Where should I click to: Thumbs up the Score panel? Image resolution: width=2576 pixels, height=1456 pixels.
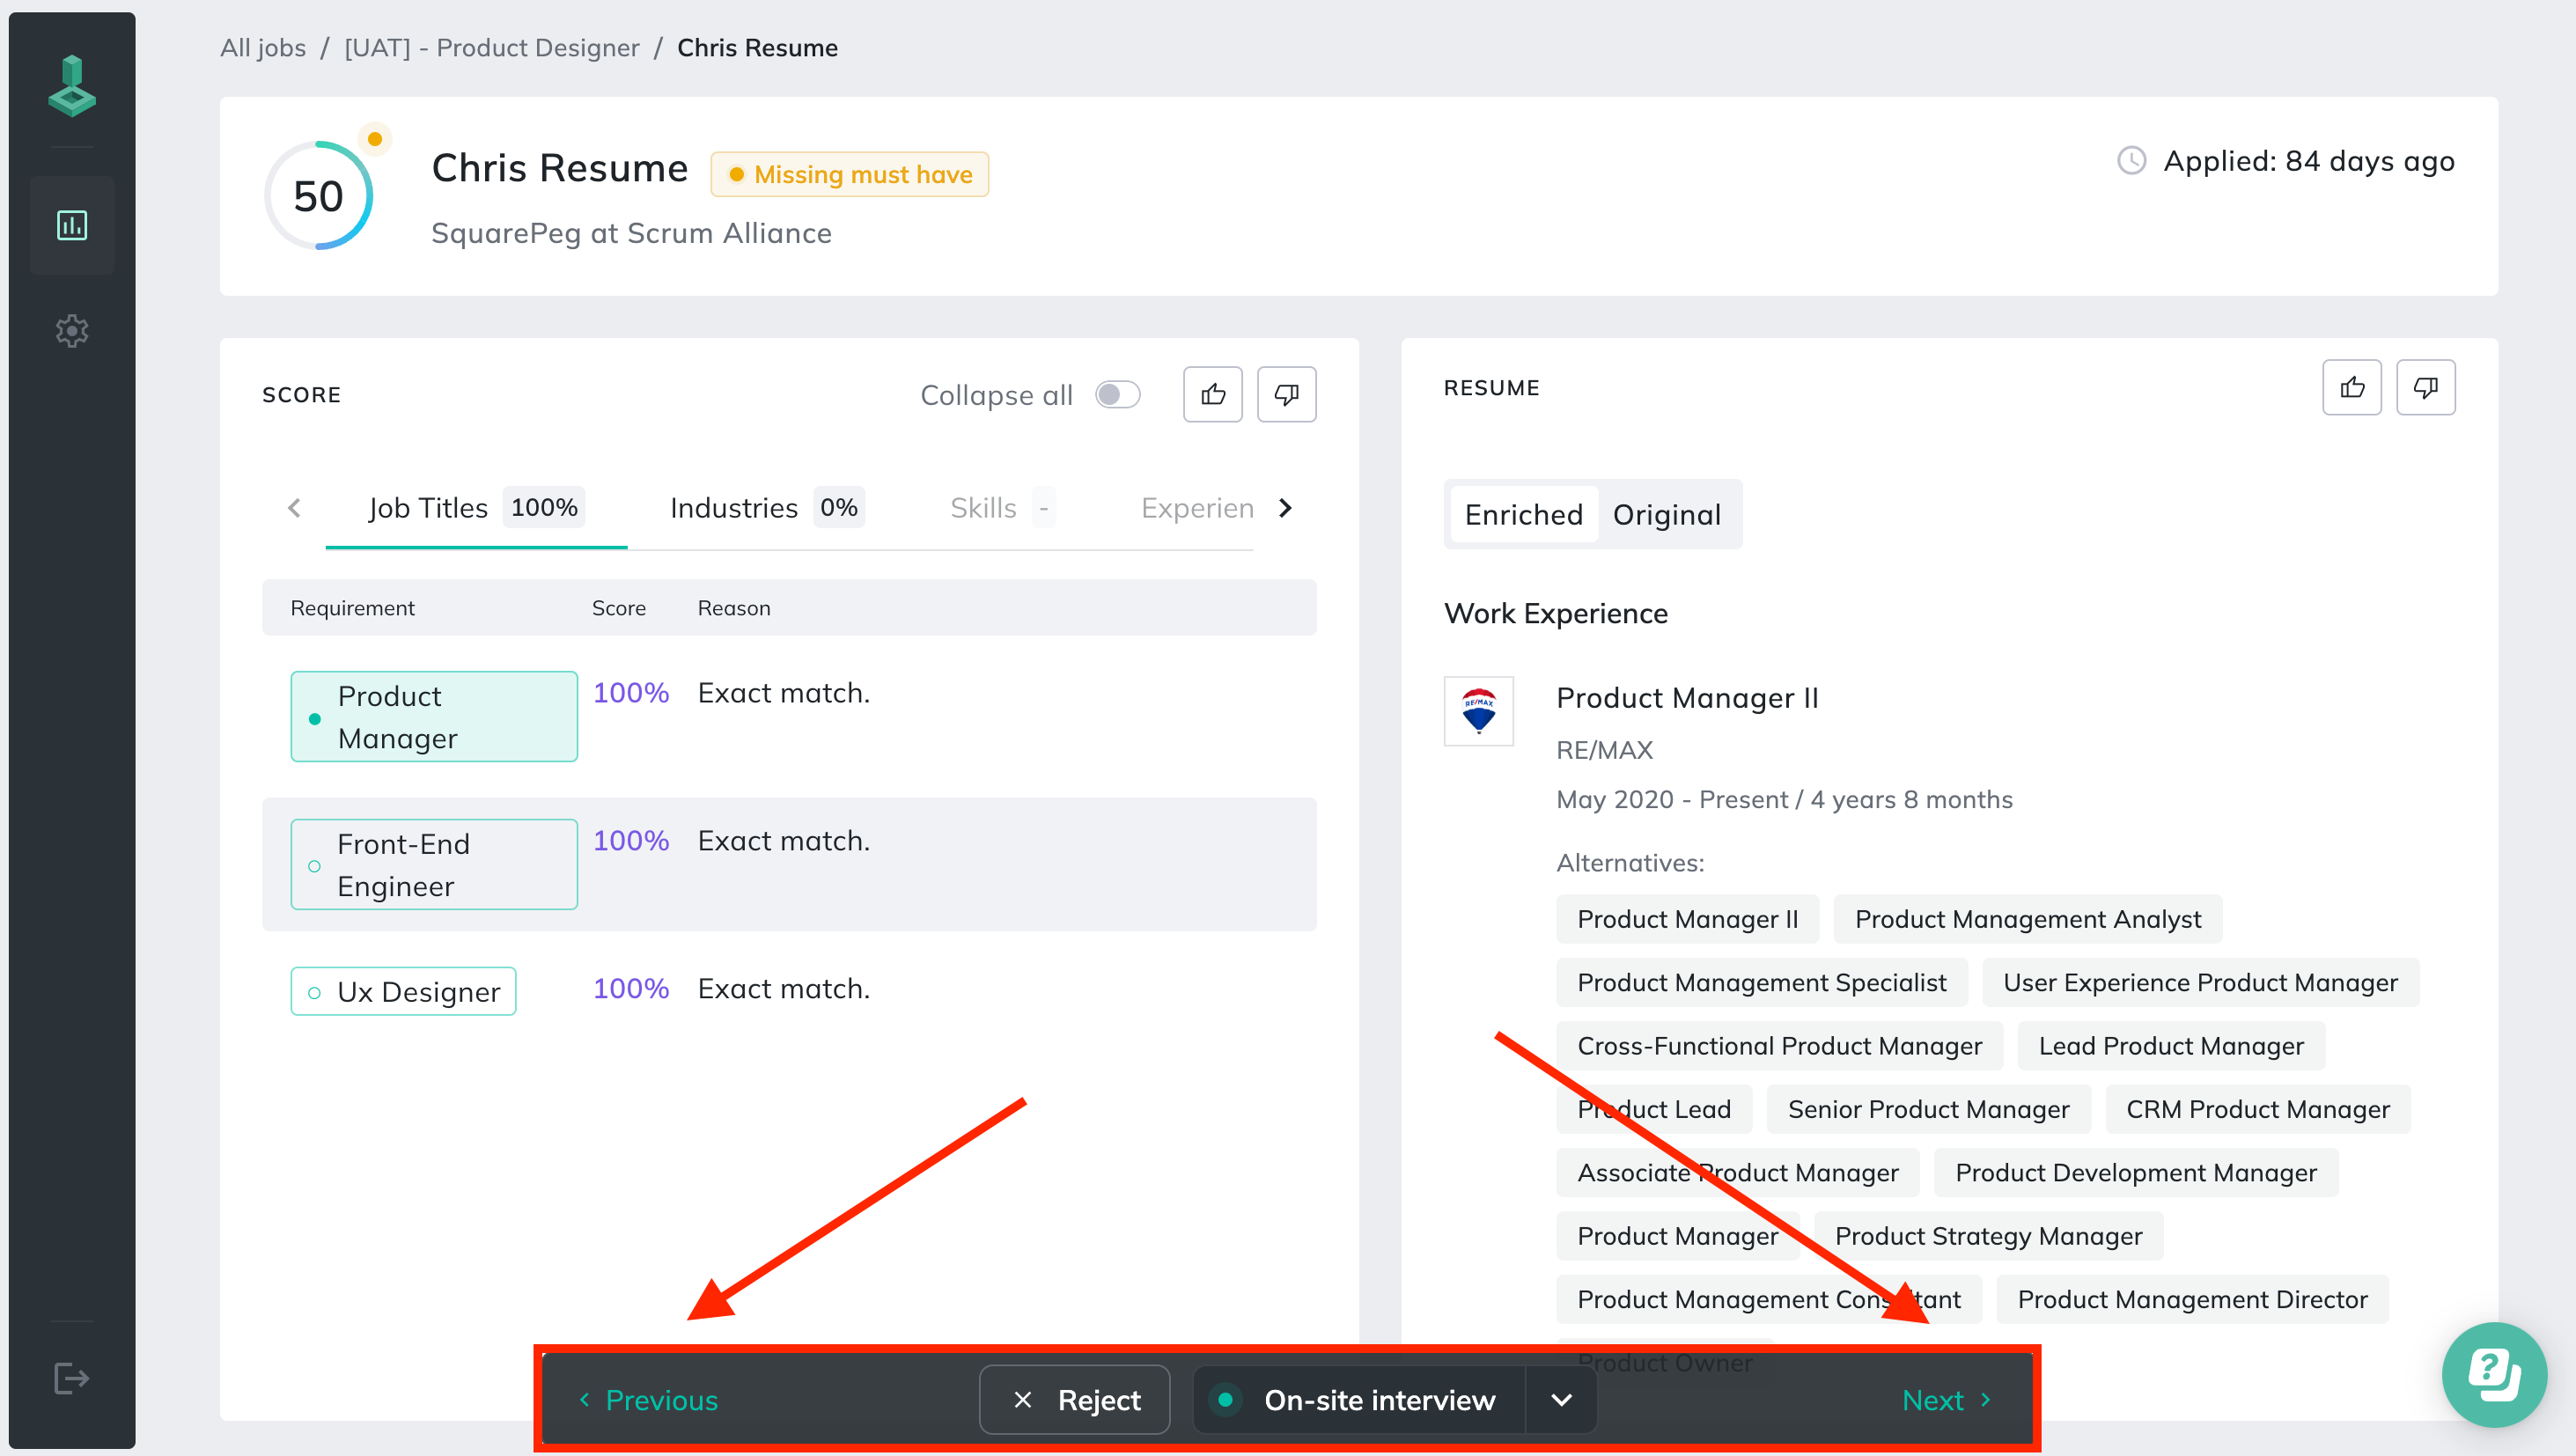pyautogui.click(x=1212, y=395)
